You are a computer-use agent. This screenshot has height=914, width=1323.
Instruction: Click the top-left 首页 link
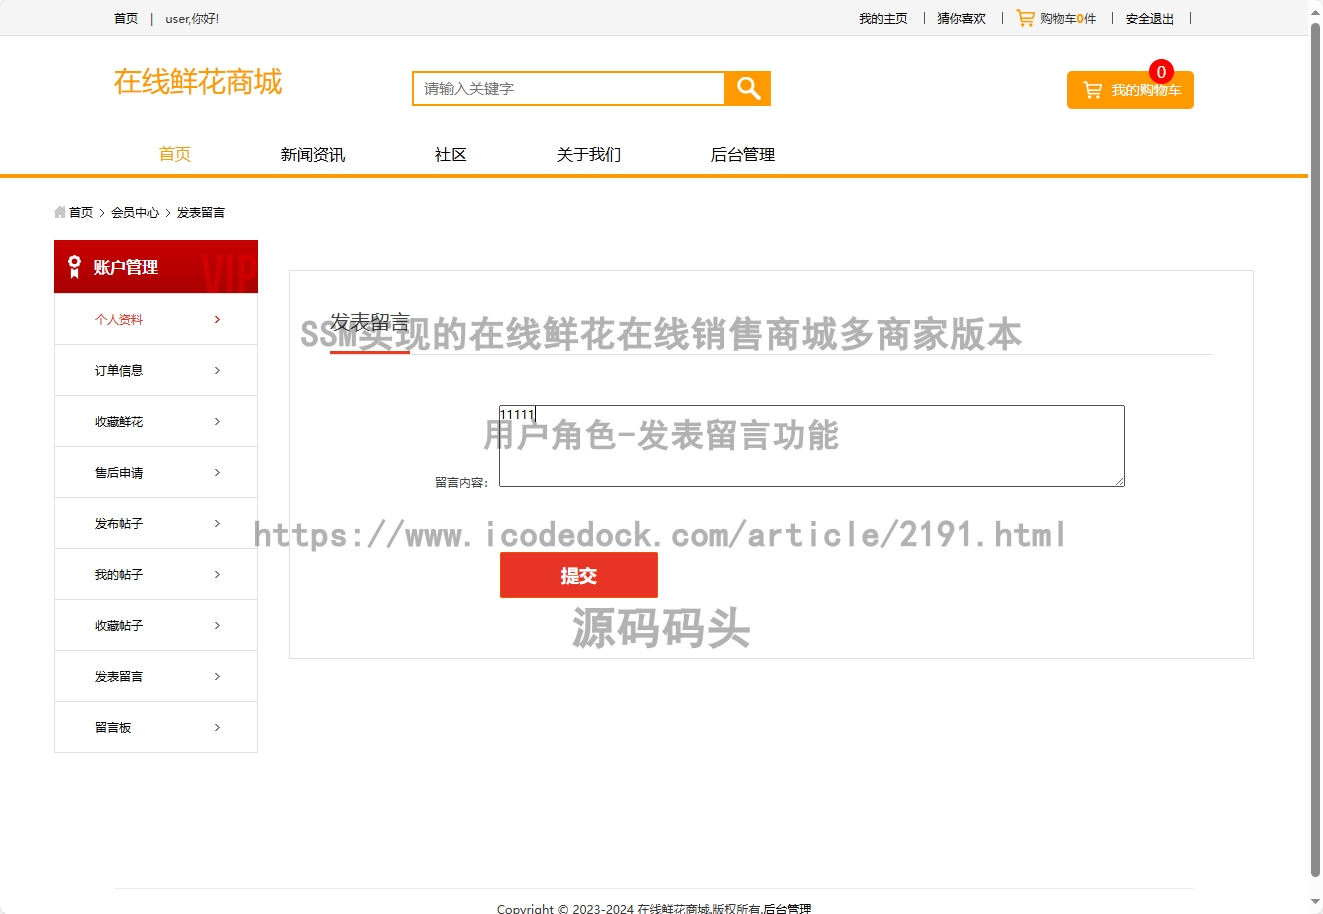click(x=126, y=18)
